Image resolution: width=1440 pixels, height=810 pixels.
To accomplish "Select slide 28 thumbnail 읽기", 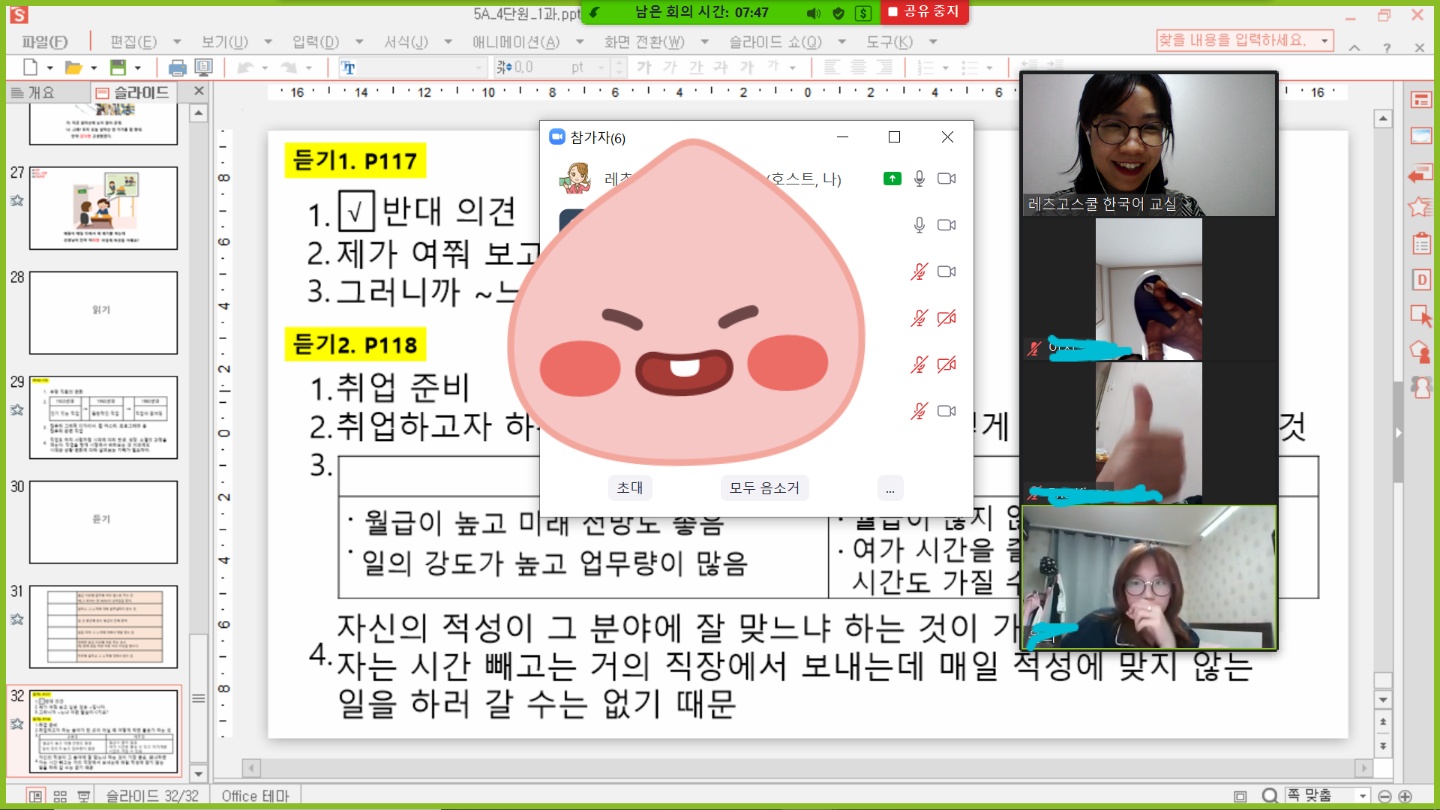I will click(103, 313).
